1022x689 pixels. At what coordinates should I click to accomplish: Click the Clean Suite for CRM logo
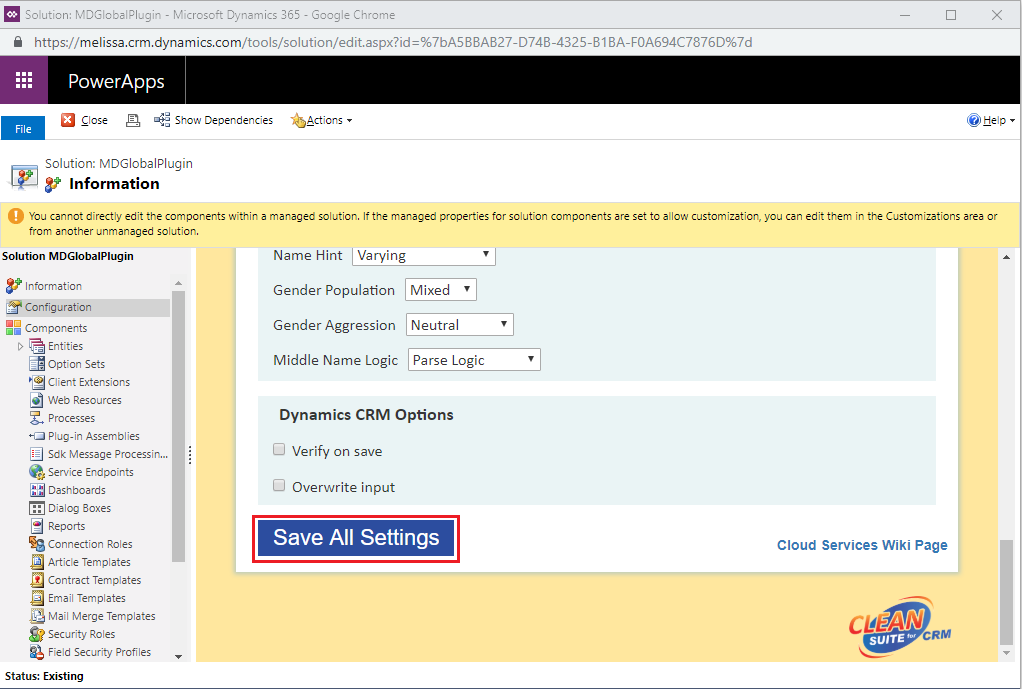click(899, 626)
